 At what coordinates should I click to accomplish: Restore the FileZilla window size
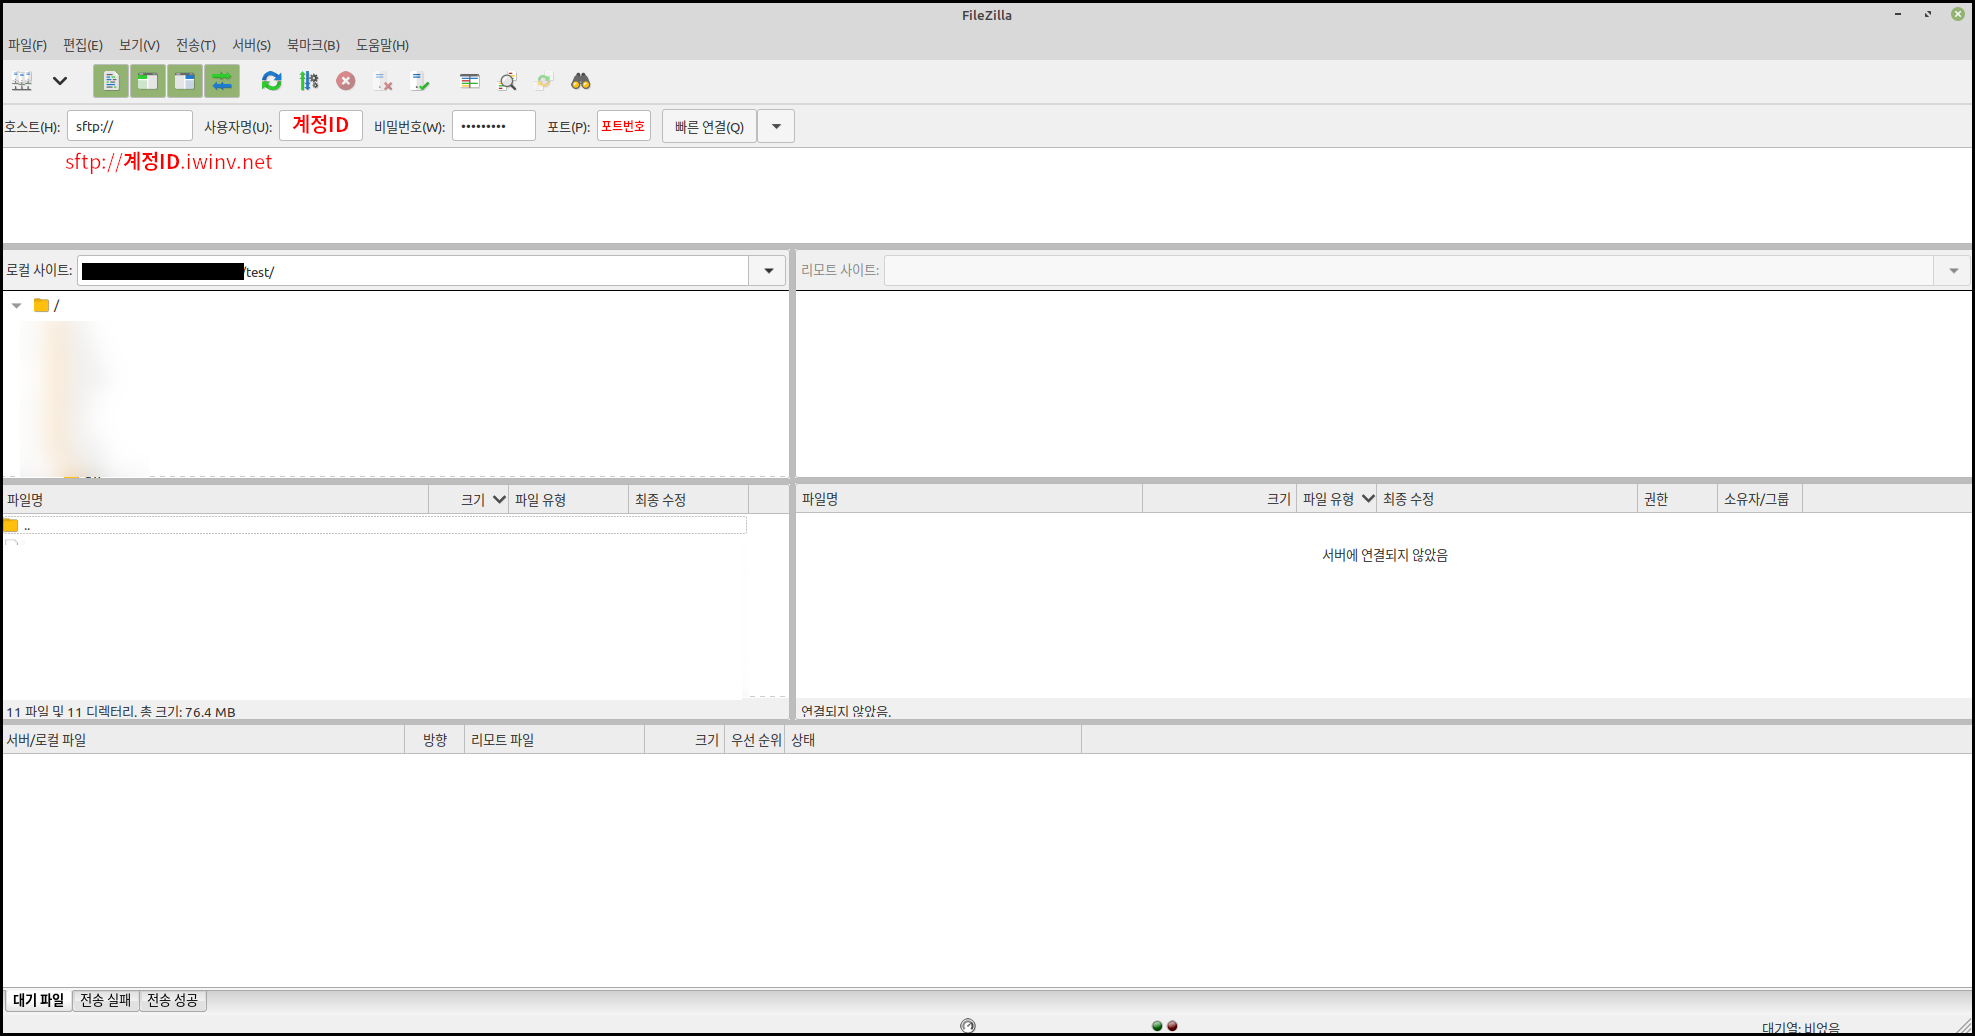point(1927,14)
